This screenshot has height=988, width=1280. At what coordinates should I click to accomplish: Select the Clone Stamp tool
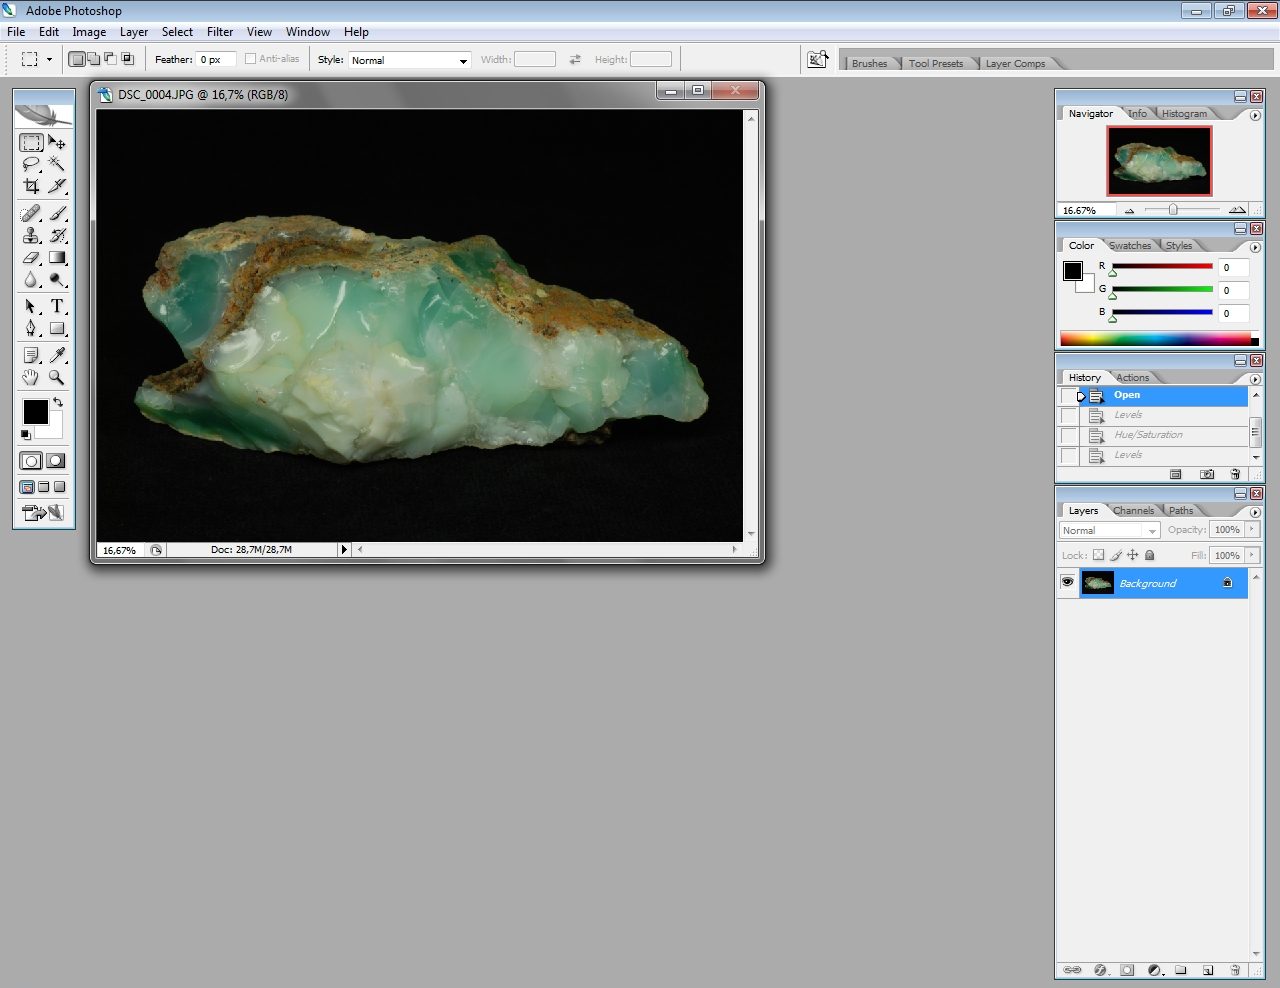click(31, 235)
